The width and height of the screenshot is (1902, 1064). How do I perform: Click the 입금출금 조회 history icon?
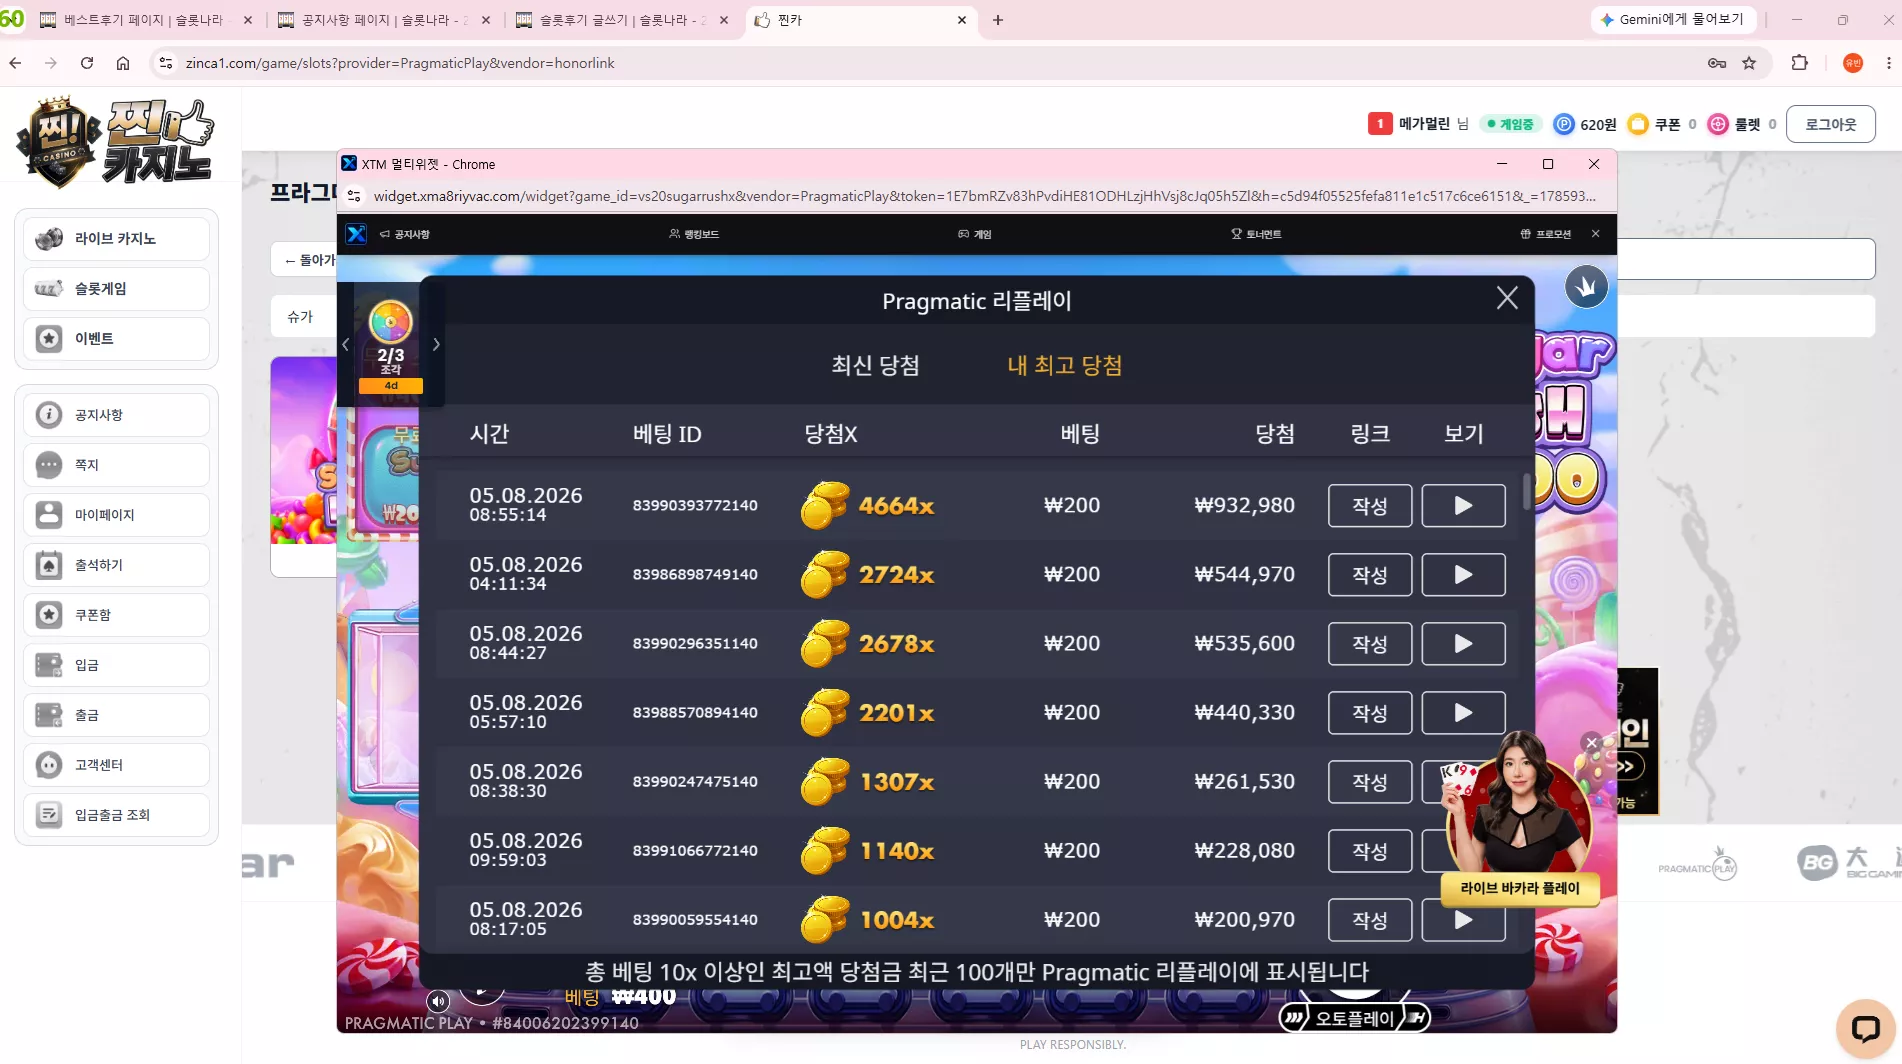(49, 815)
